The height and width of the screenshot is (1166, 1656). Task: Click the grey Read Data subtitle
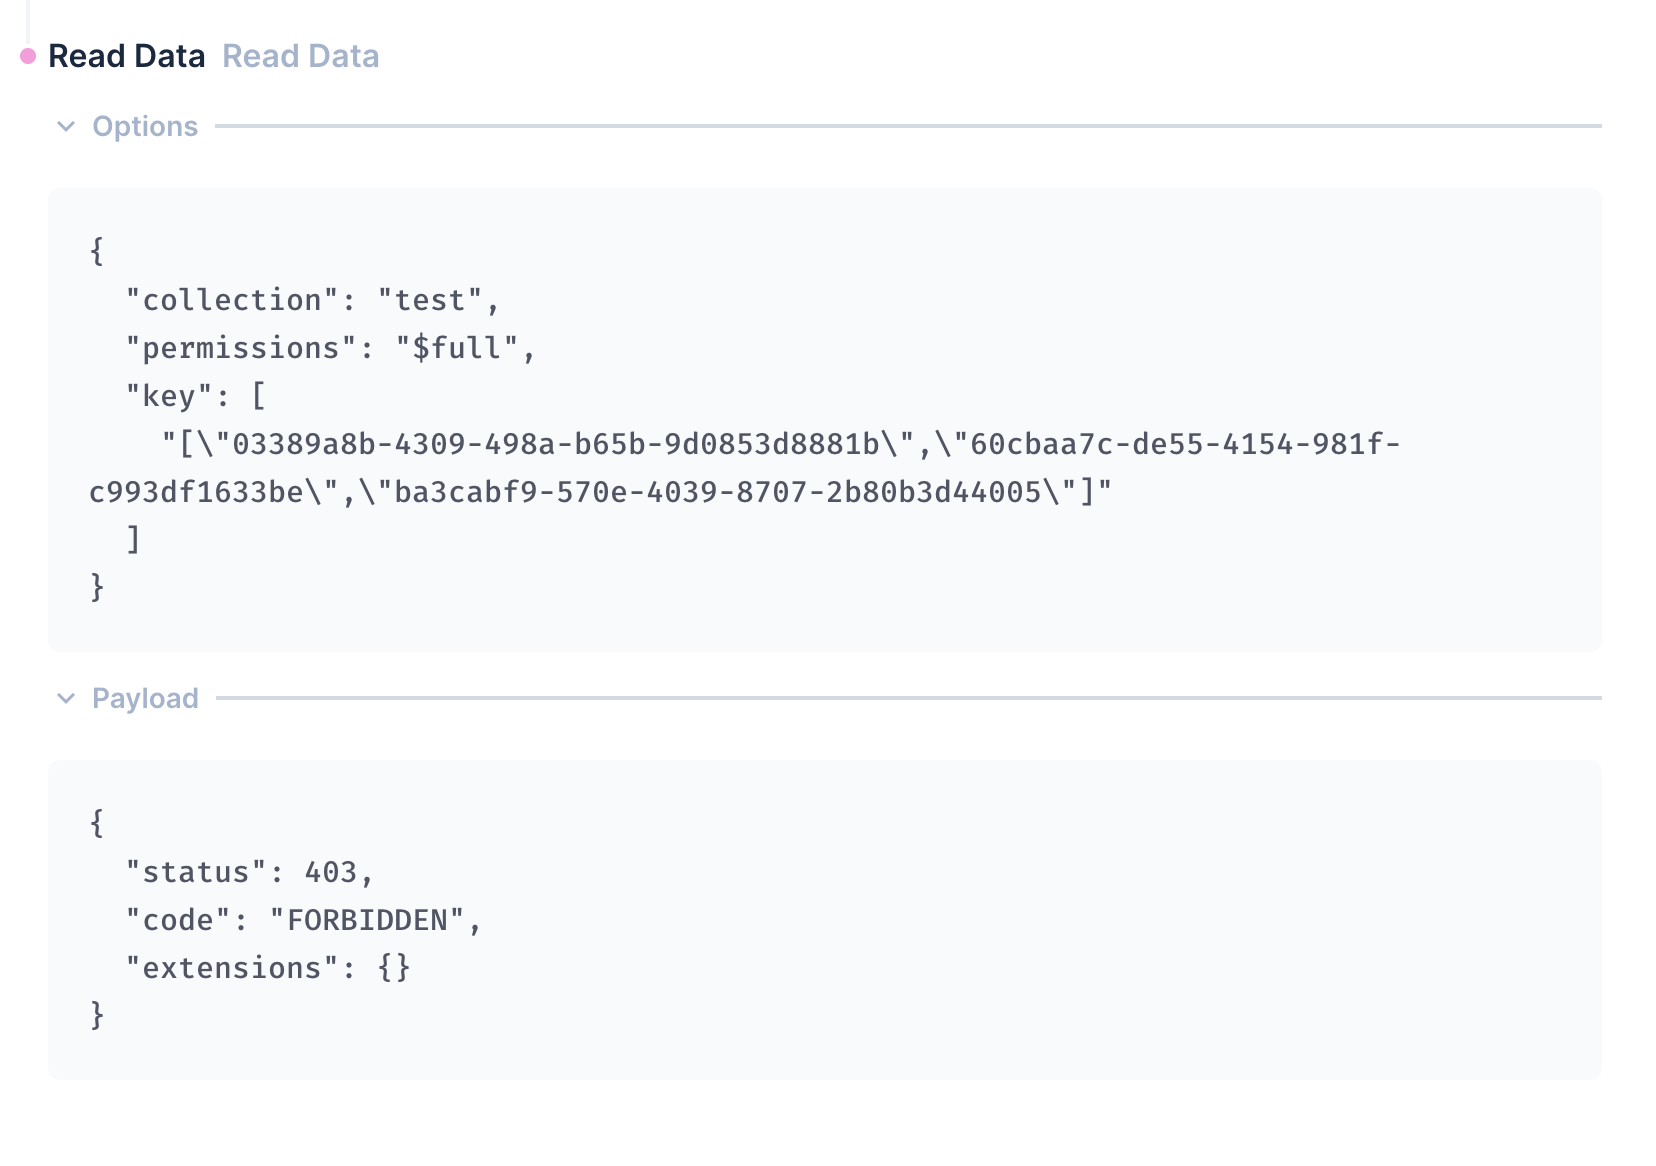tap(301, 56)
